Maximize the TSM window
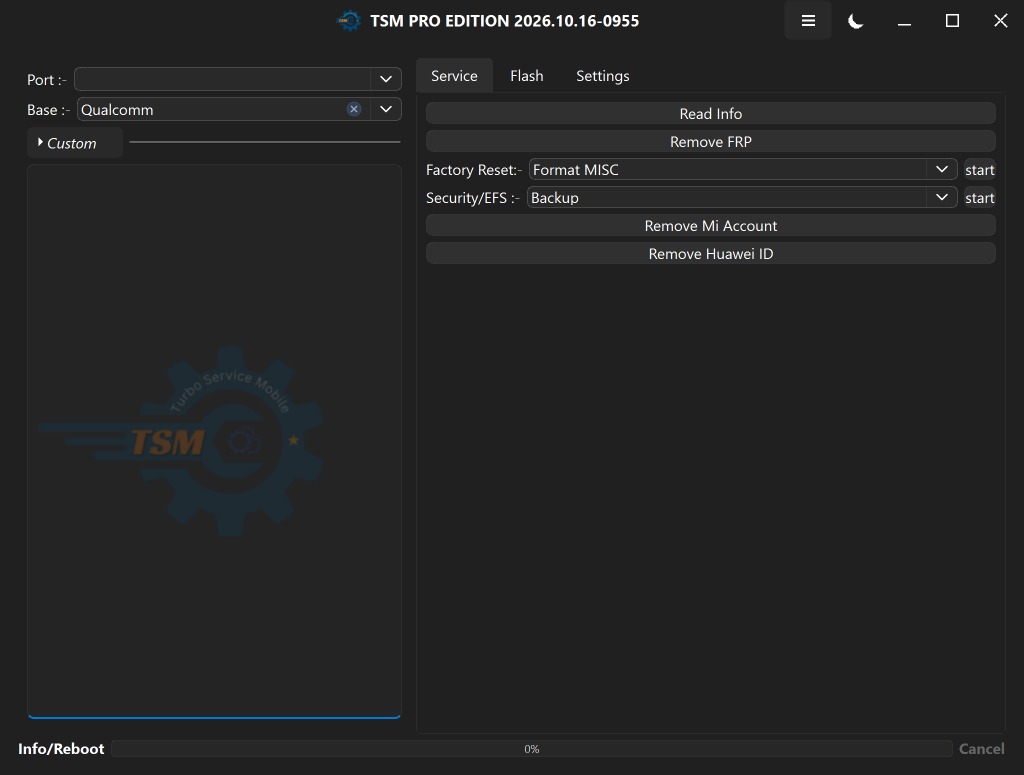The height and width of the screenshot is (775, 1024). pyautogui.click(x=952, y=21)
